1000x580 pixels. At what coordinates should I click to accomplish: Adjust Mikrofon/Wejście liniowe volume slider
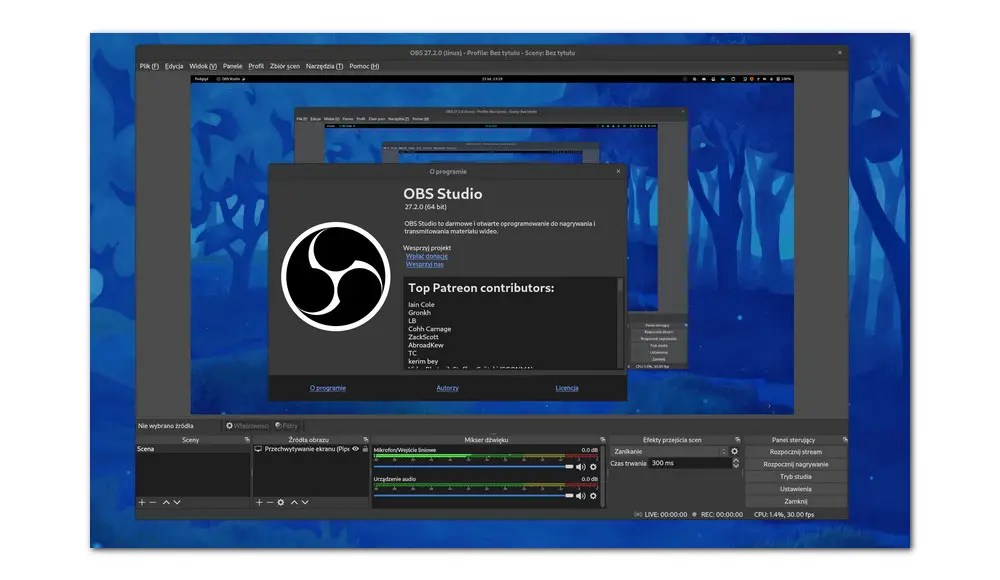pos(473,467)
